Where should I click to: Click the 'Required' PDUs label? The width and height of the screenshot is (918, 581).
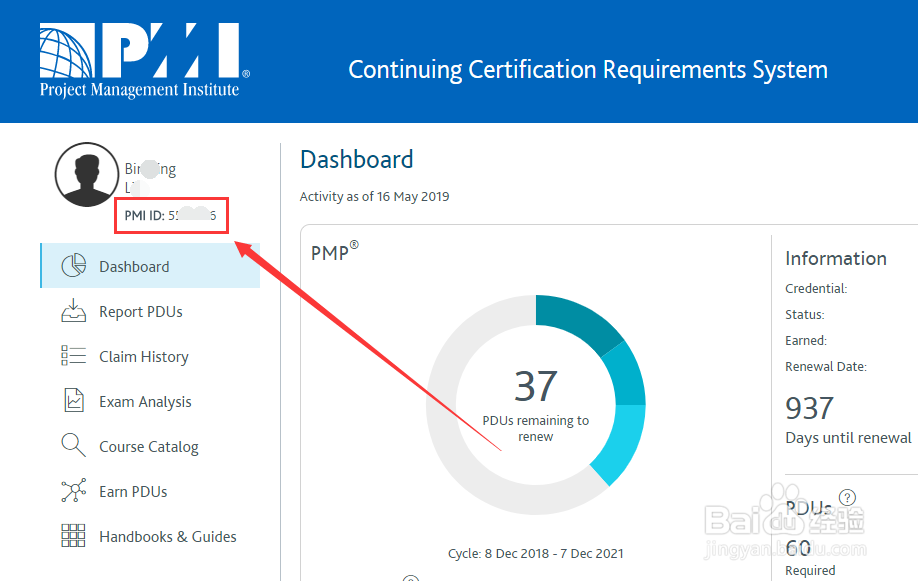[810, 570]
